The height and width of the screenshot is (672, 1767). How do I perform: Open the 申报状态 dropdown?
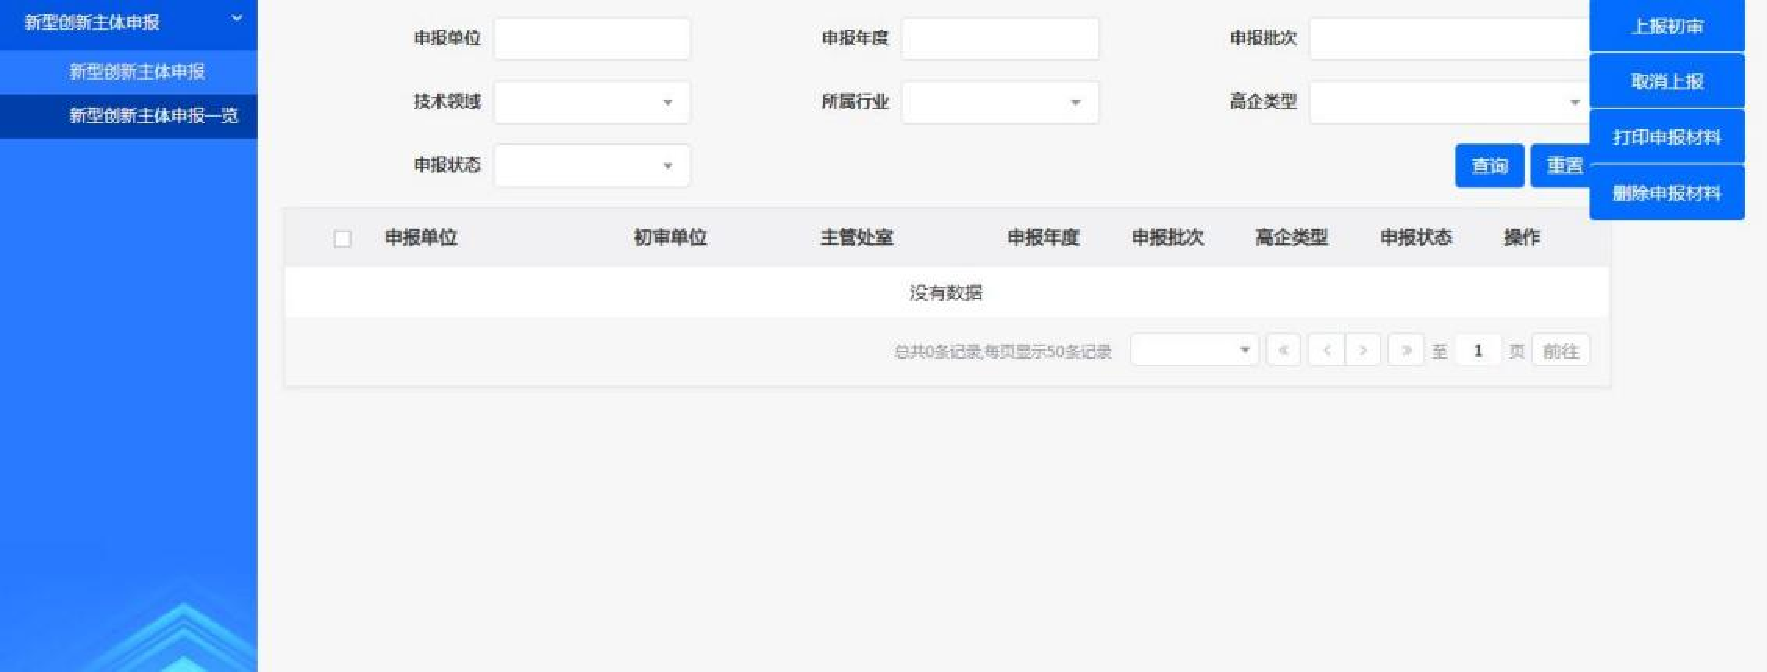(592, 166)
